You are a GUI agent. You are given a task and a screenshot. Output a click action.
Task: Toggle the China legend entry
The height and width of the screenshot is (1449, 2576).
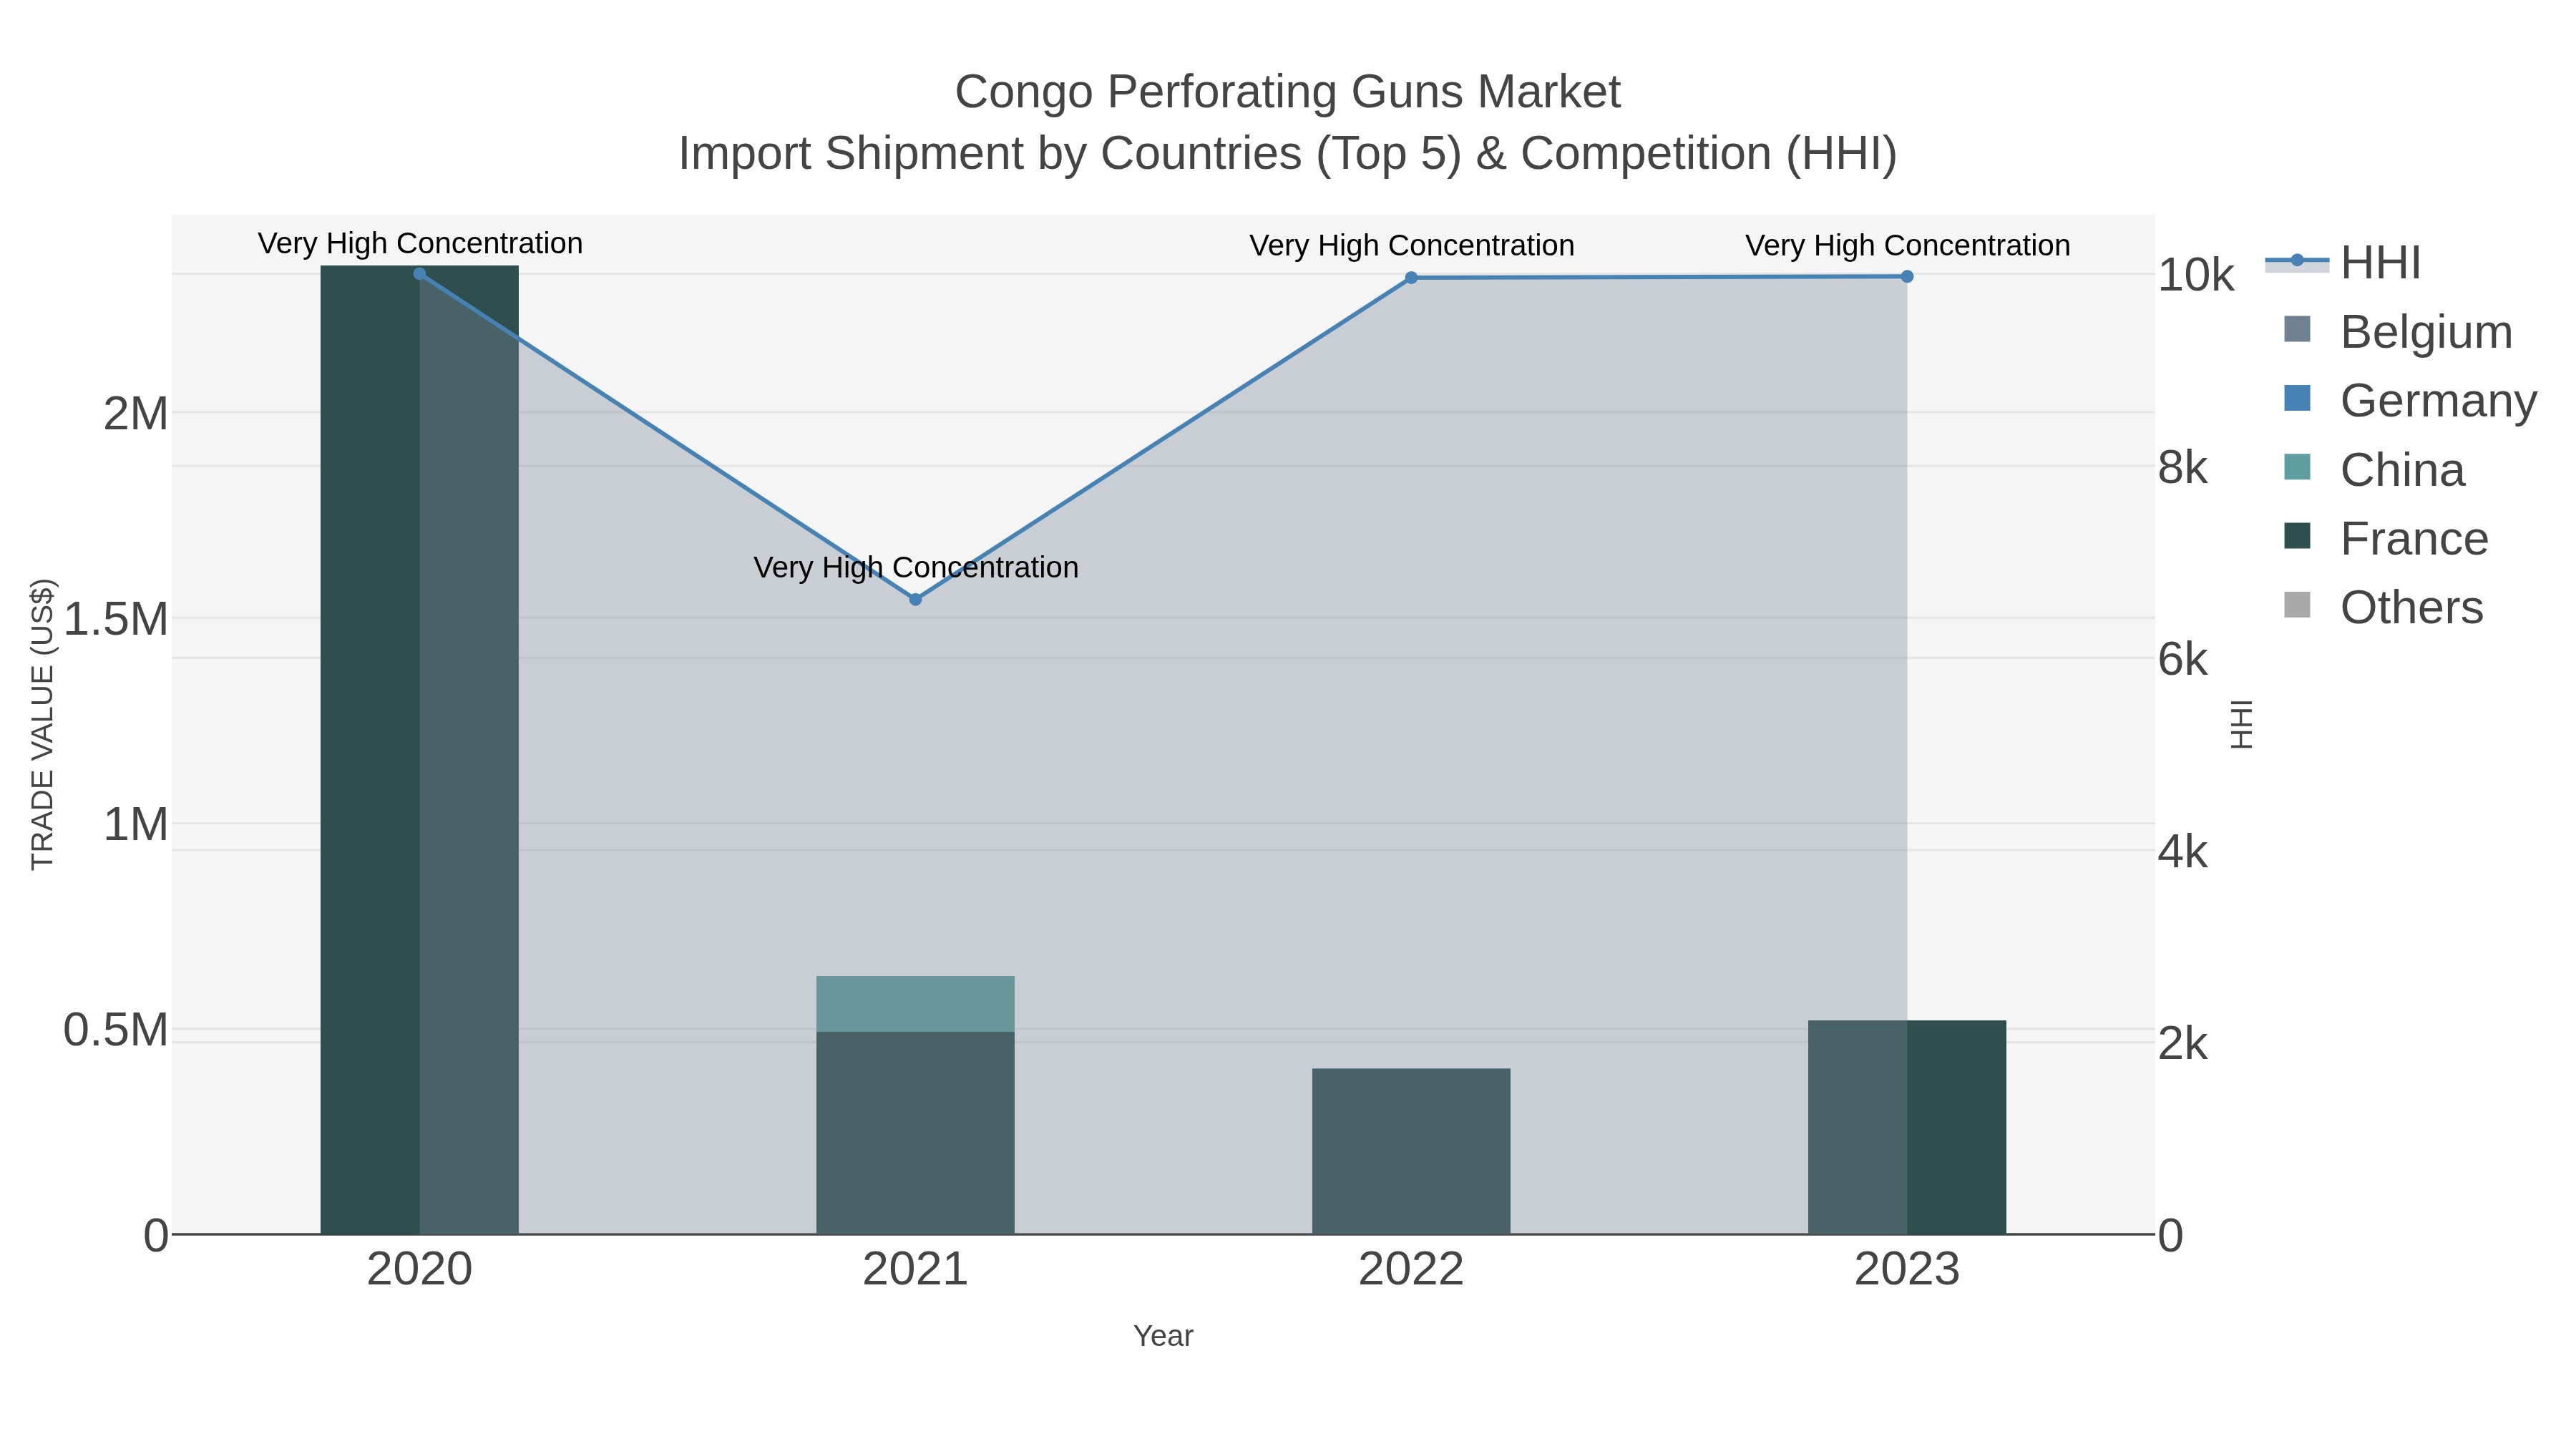point(2375,470)
